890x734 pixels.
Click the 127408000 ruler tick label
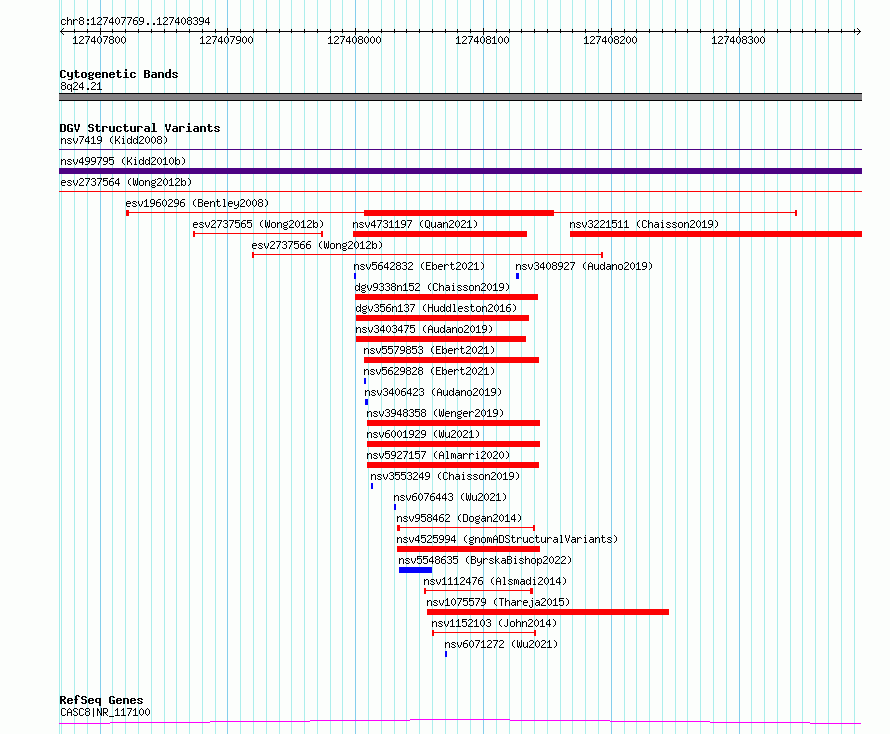click(x=354, y=40)
